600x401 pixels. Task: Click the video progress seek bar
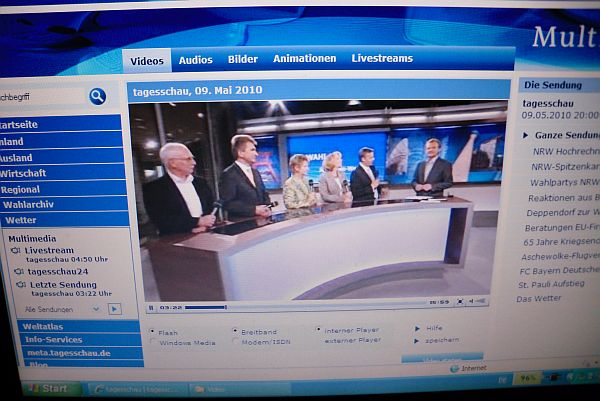(305, 306)
